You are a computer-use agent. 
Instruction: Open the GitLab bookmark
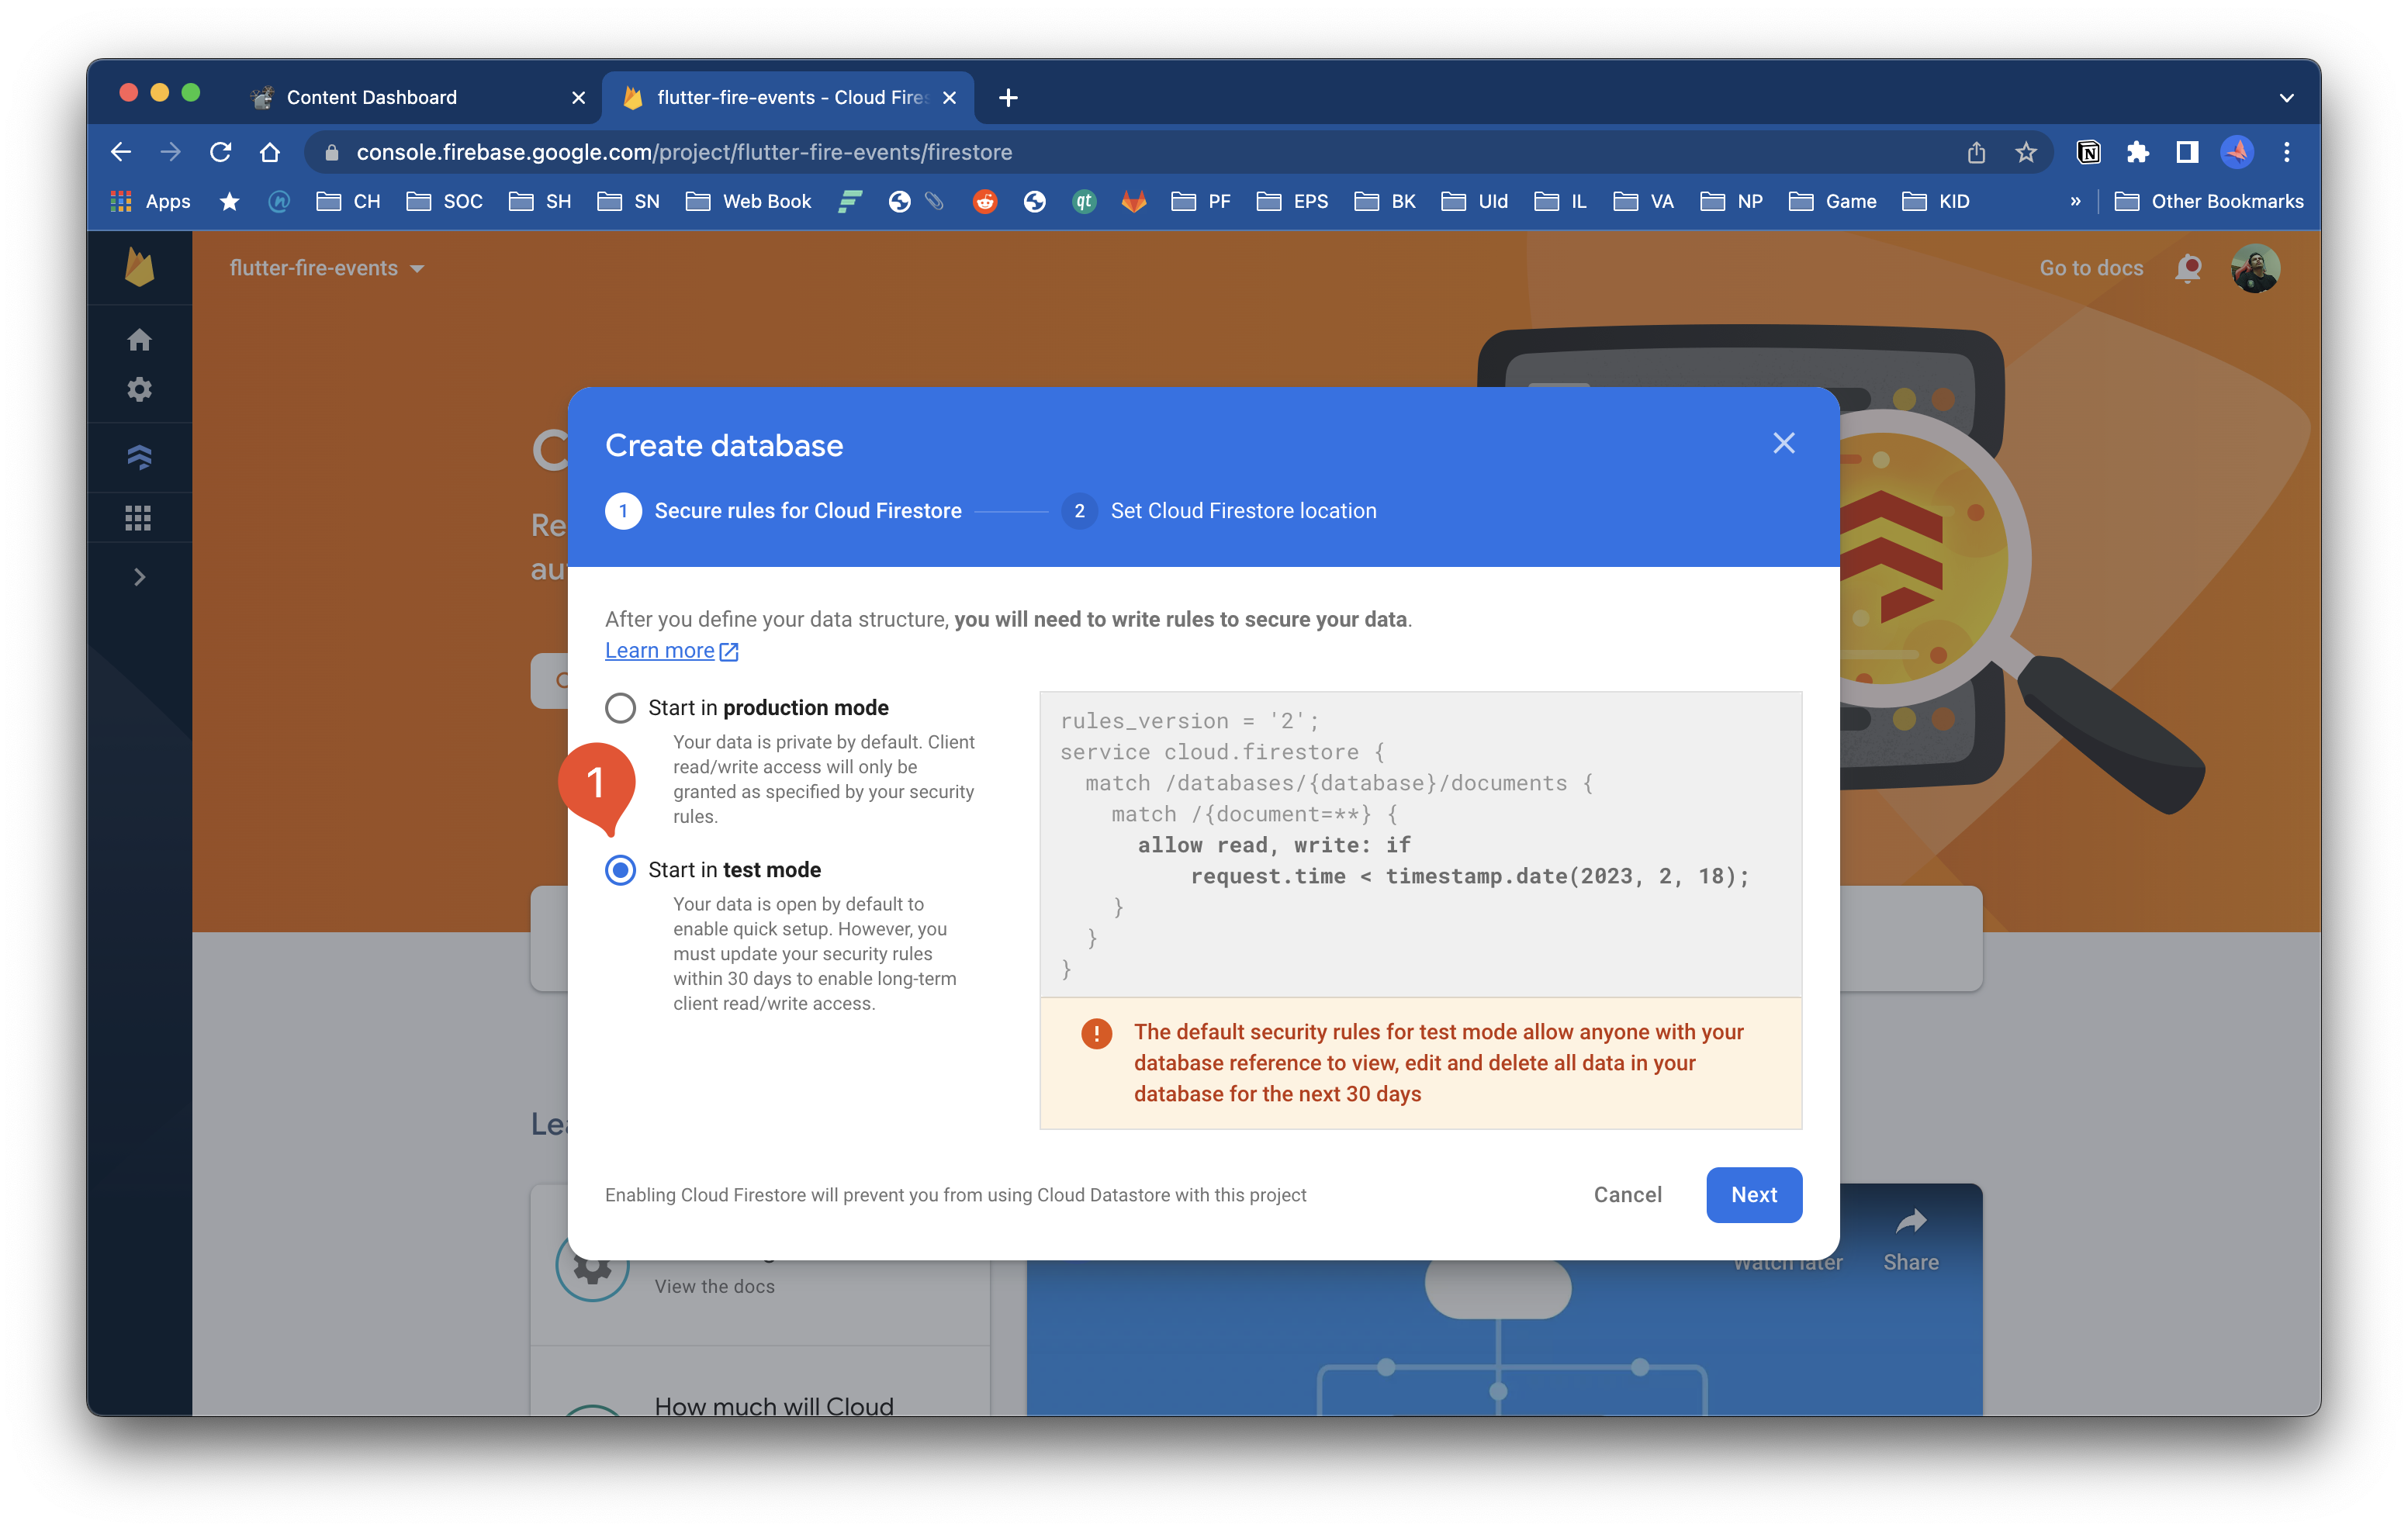(1134, 202)
